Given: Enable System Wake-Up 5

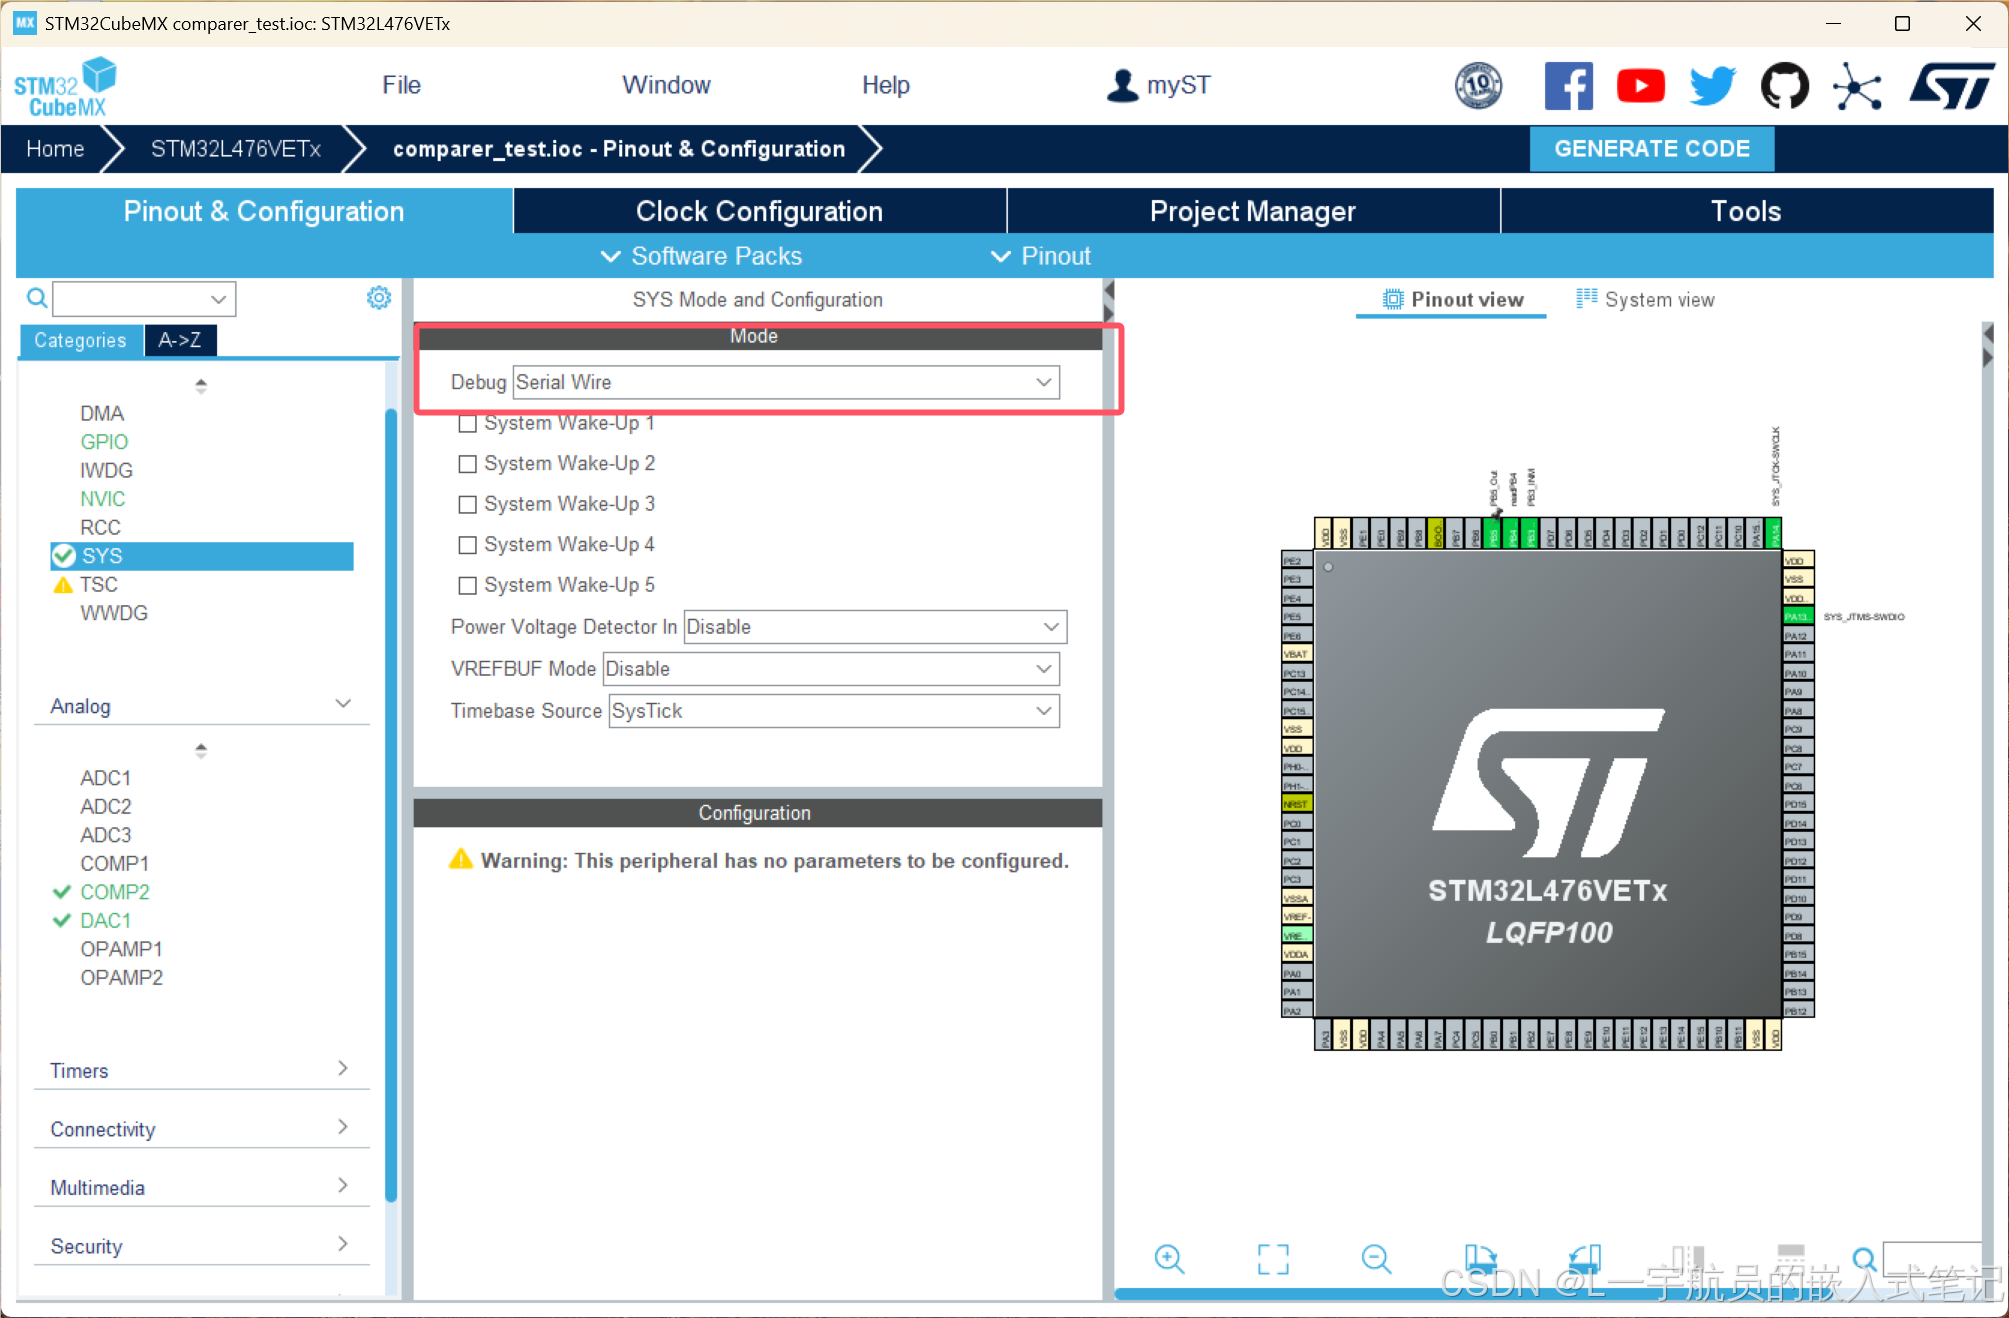Looking at the screenshot, I should pos(467,585).
